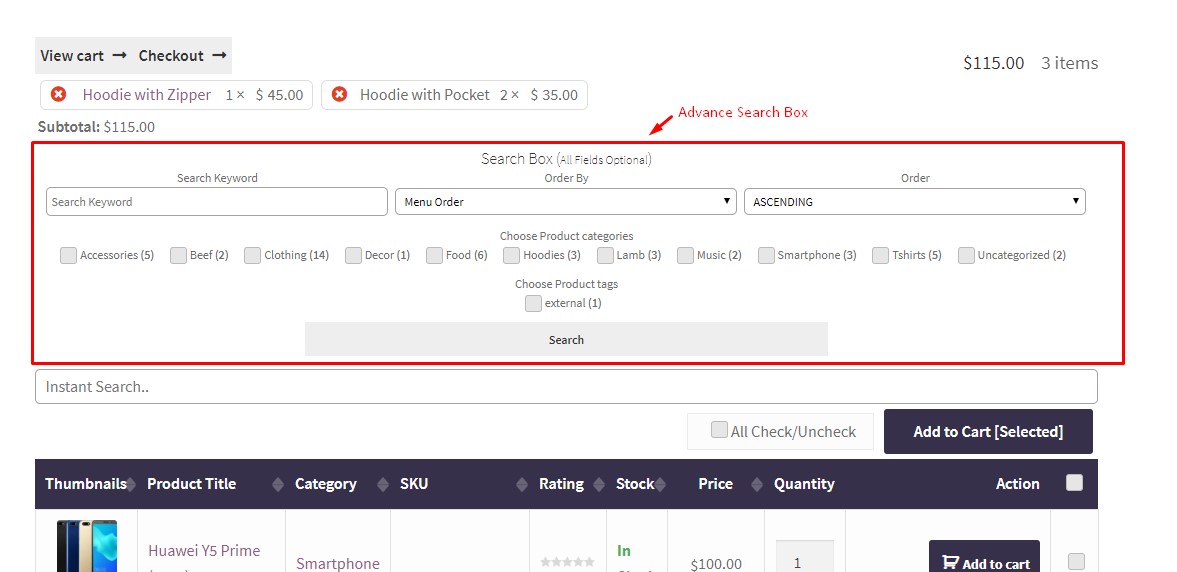Remove Hoodie with Zipper from cart
Viewport: 1177px width, 572px height.
pos(59,94)
